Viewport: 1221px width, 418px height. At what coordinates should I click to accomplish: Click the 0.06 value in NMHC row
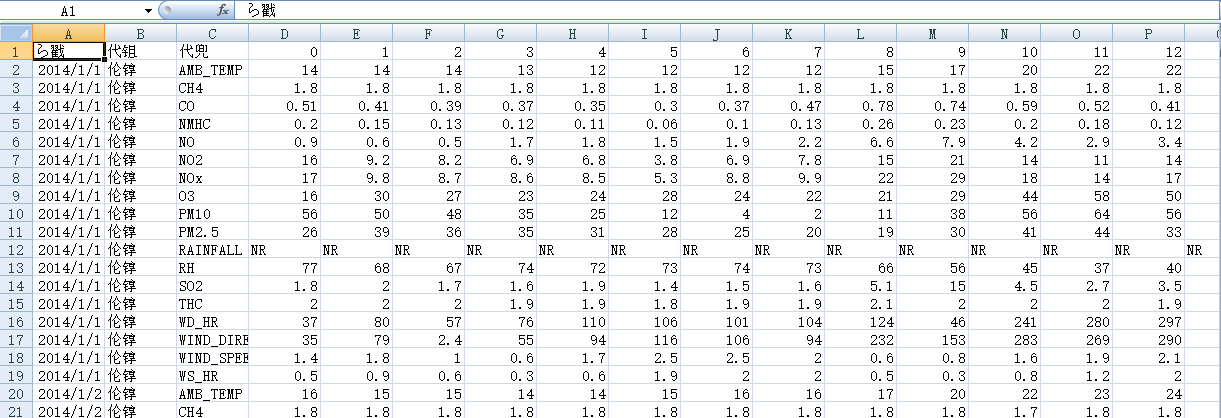point(644,124)
